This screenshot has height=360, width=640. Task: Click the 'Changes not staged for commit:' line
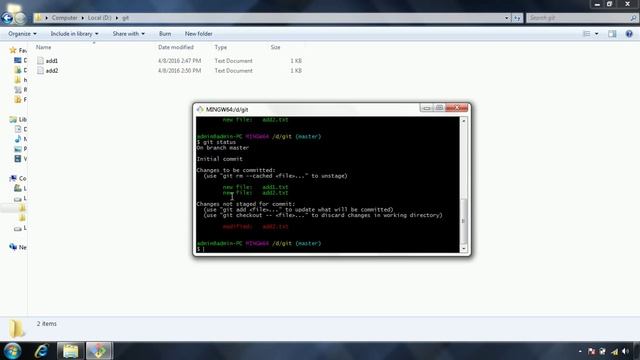pos(246,204)
